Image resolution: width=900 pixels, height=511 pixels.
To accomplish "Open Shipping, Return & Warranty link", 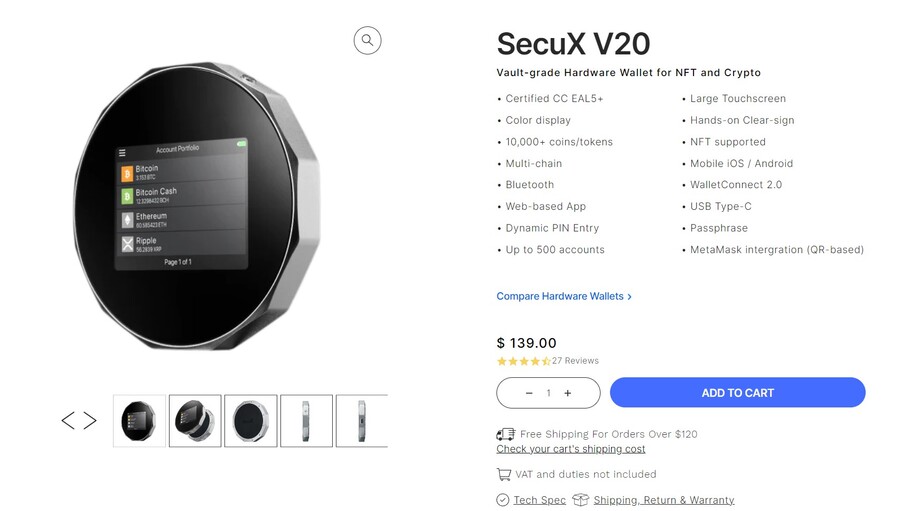I will 663,500.
